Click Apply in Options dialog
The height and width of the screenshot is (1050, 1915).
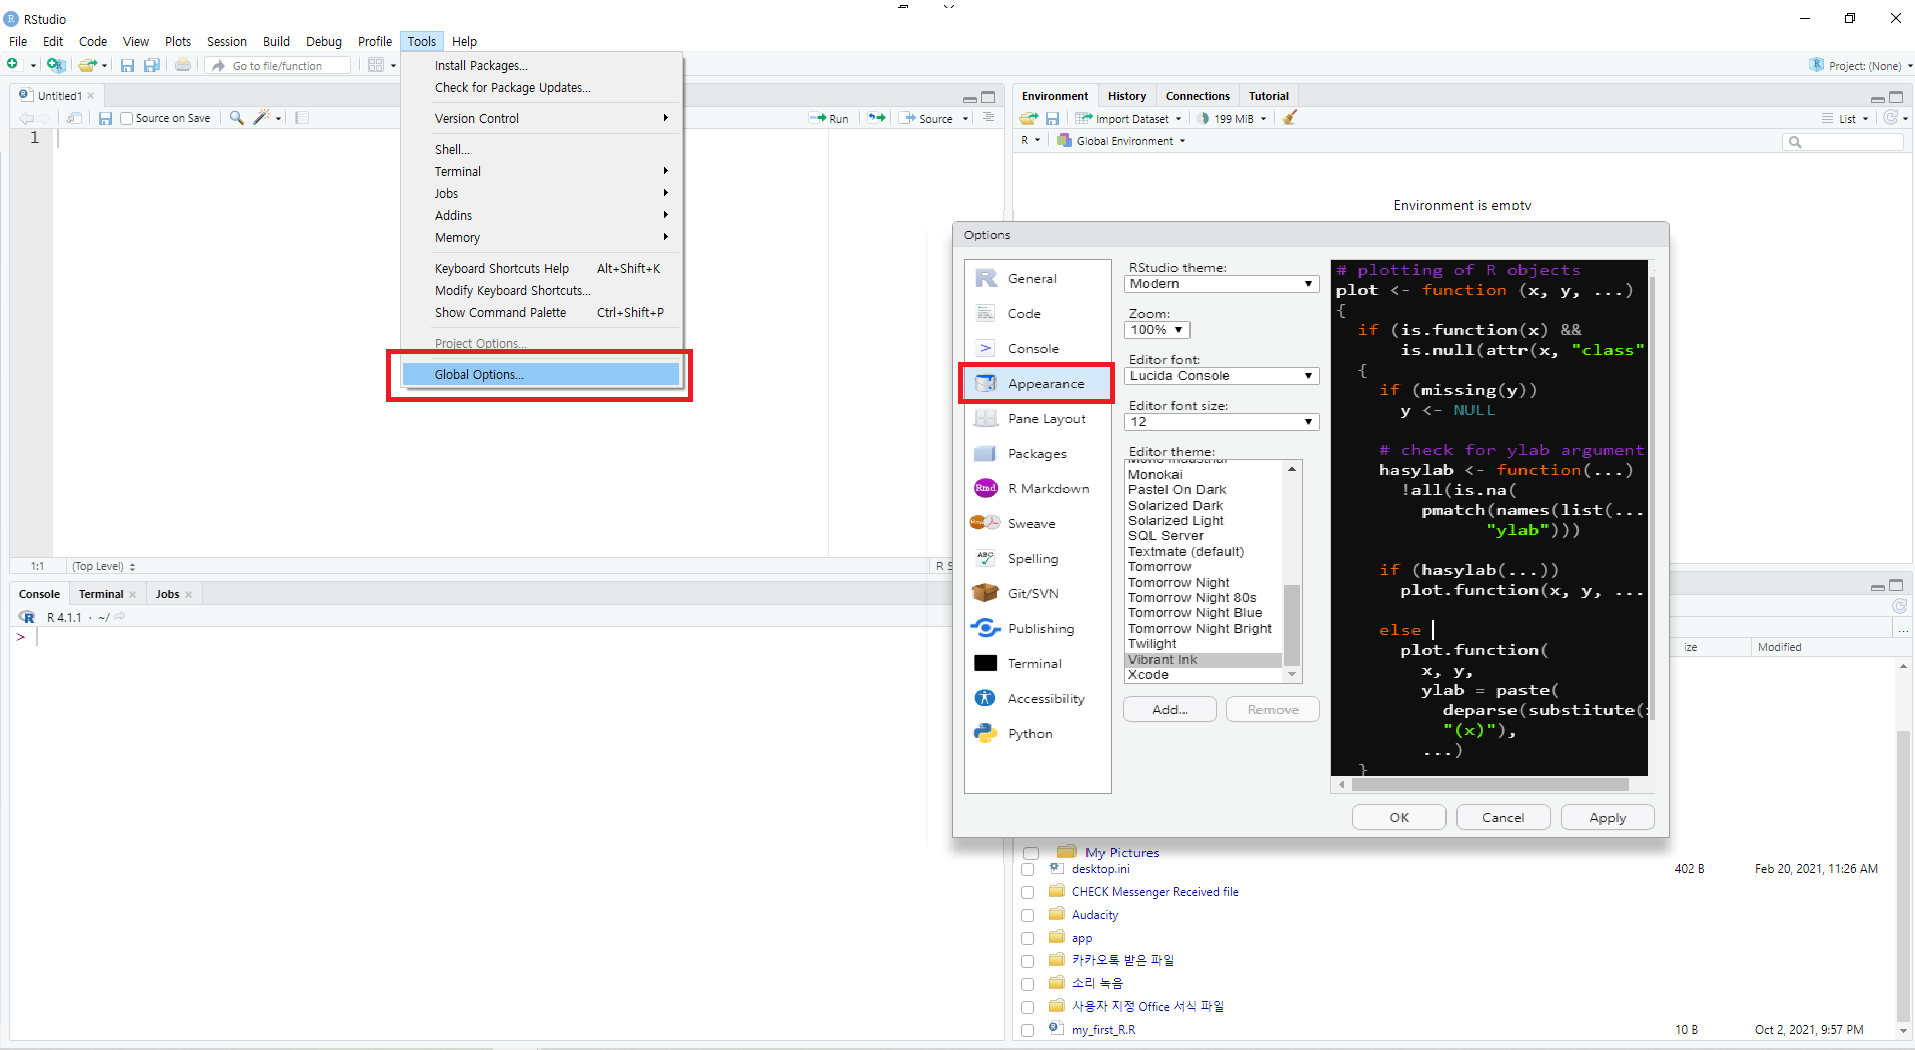pos(1607,818)
